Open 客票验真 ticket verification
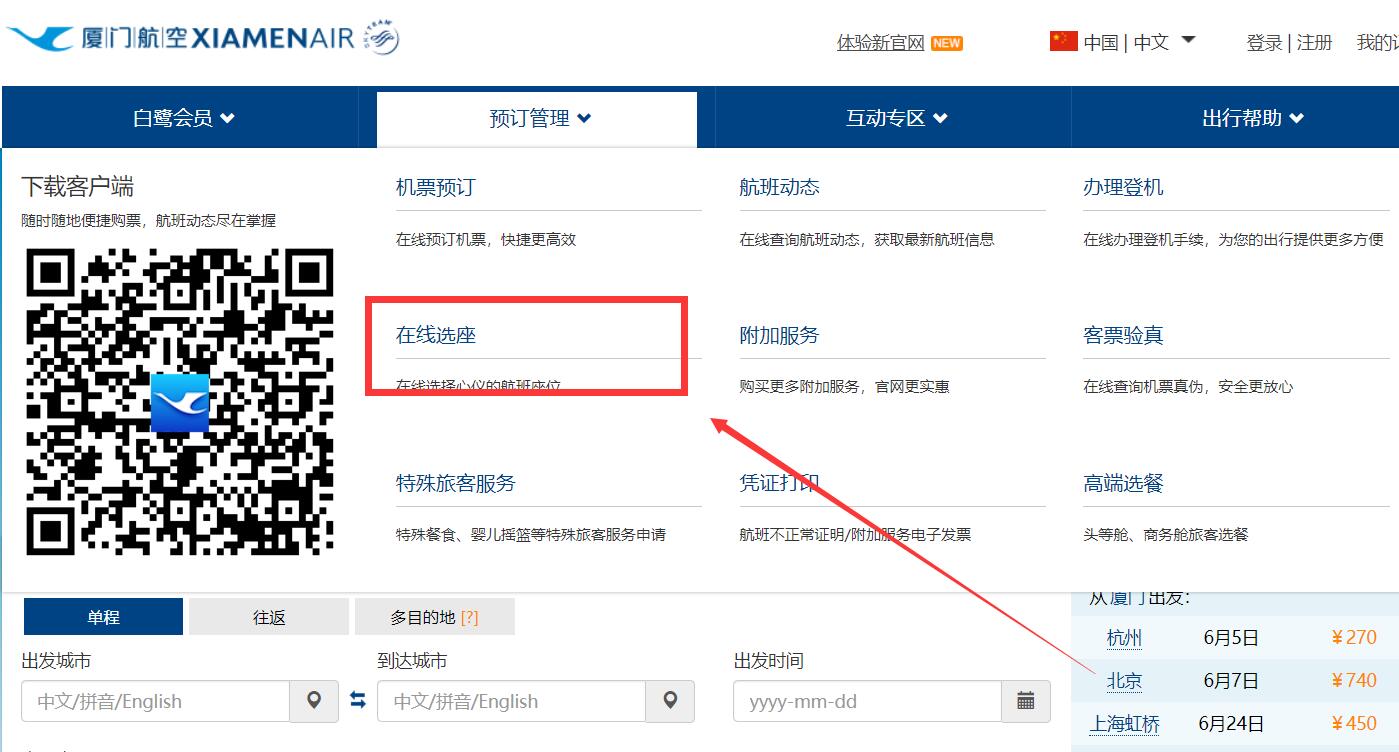Viewport: 1399px width, 752px height. [x=1123, y=335]
